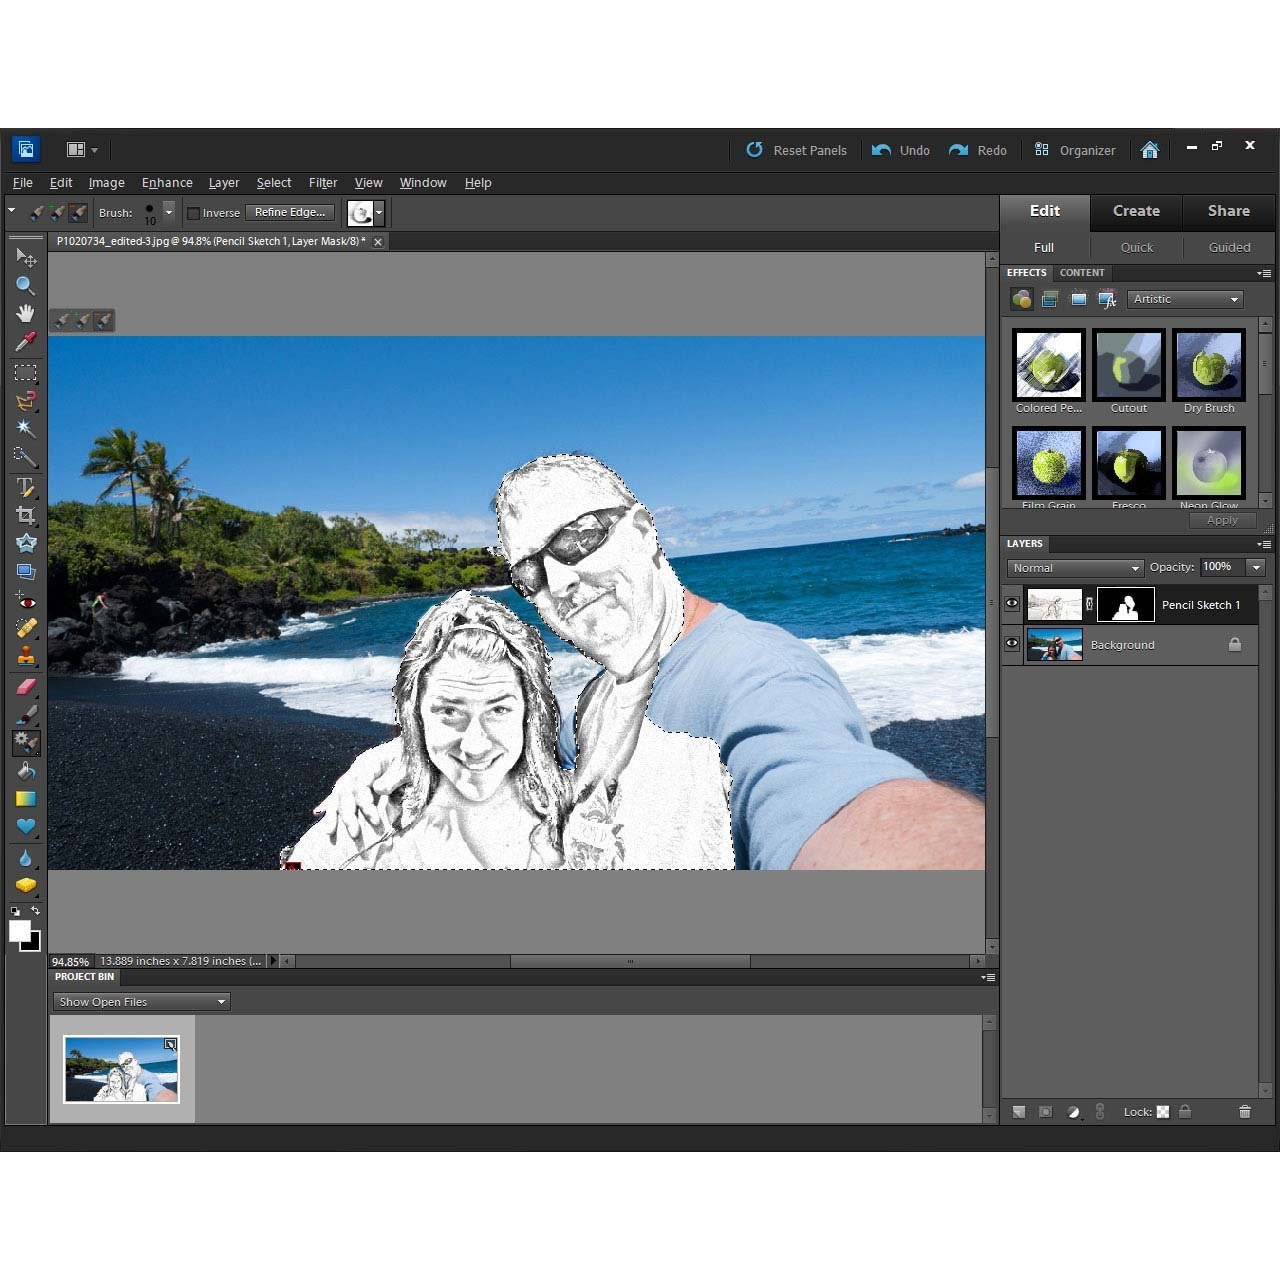Select the Zoom magnifier tool
Screen dimensions: 1280x1280
coord(26,286)
